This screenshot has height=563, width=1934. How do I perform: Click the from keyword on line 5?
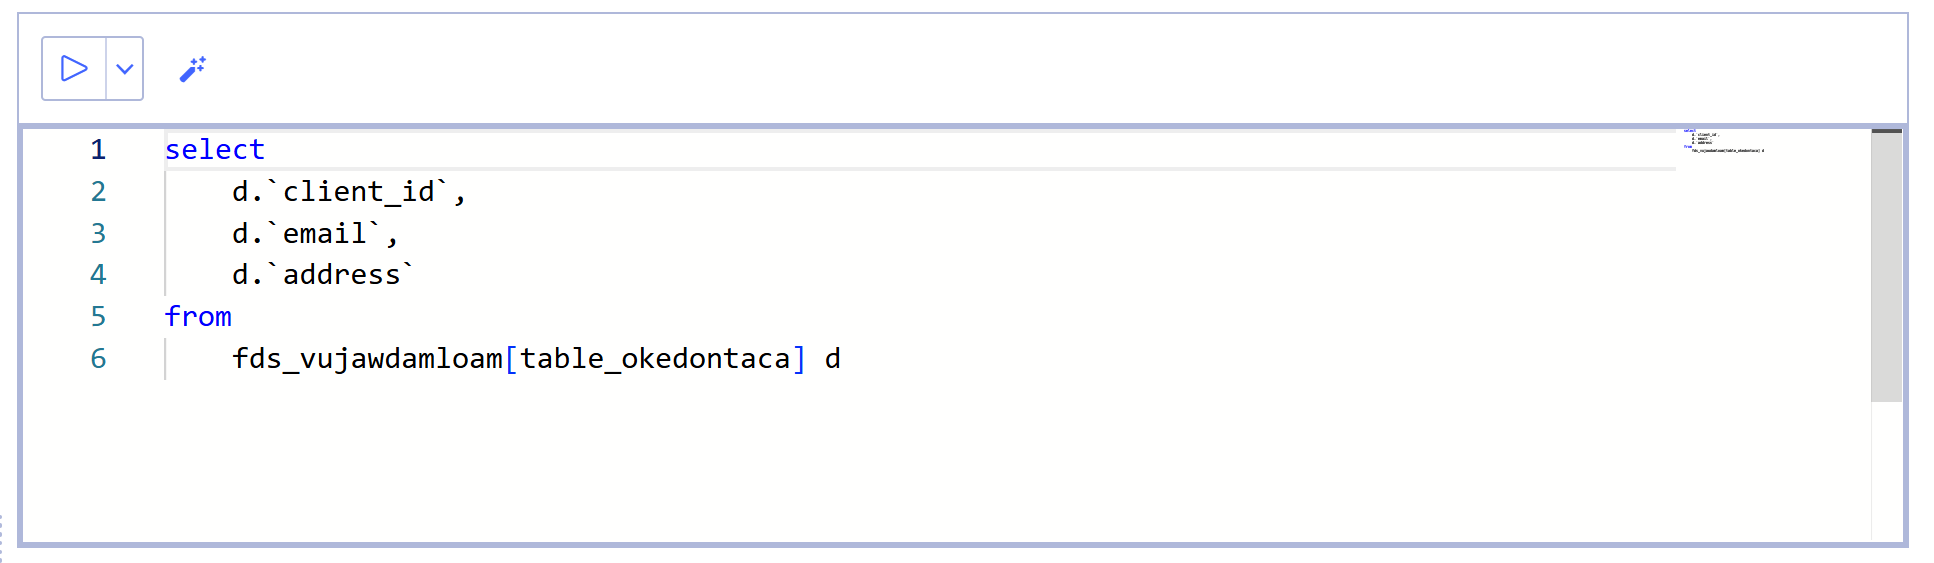(198, 317)
